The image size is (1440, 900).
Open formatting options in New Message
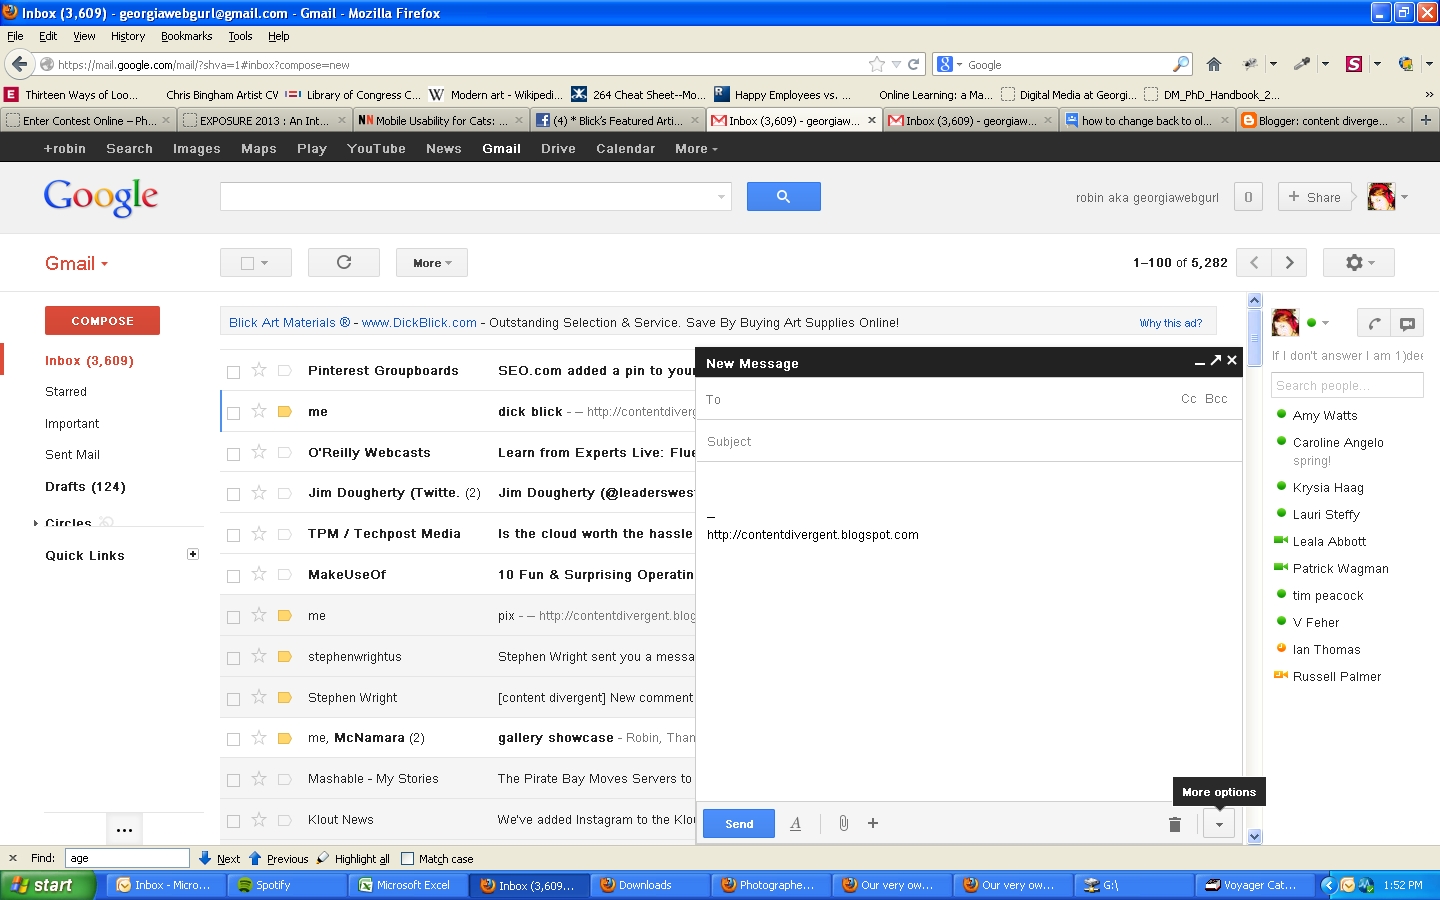tap(795, 823)
